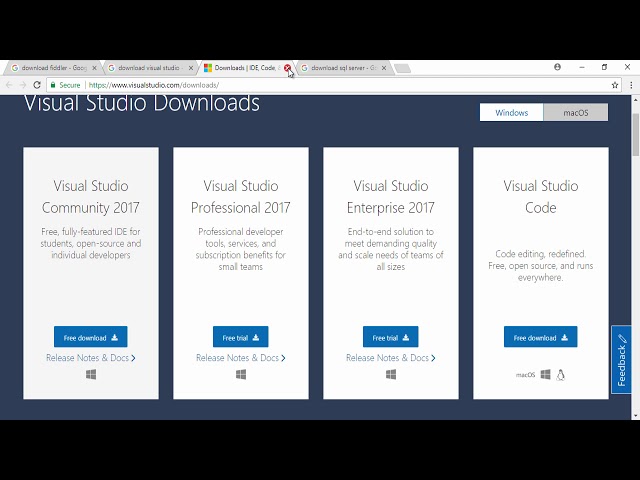Click the scrollbar up arrow
The height and width of the screenshot is (480, 640).
[x=636, y=99]
